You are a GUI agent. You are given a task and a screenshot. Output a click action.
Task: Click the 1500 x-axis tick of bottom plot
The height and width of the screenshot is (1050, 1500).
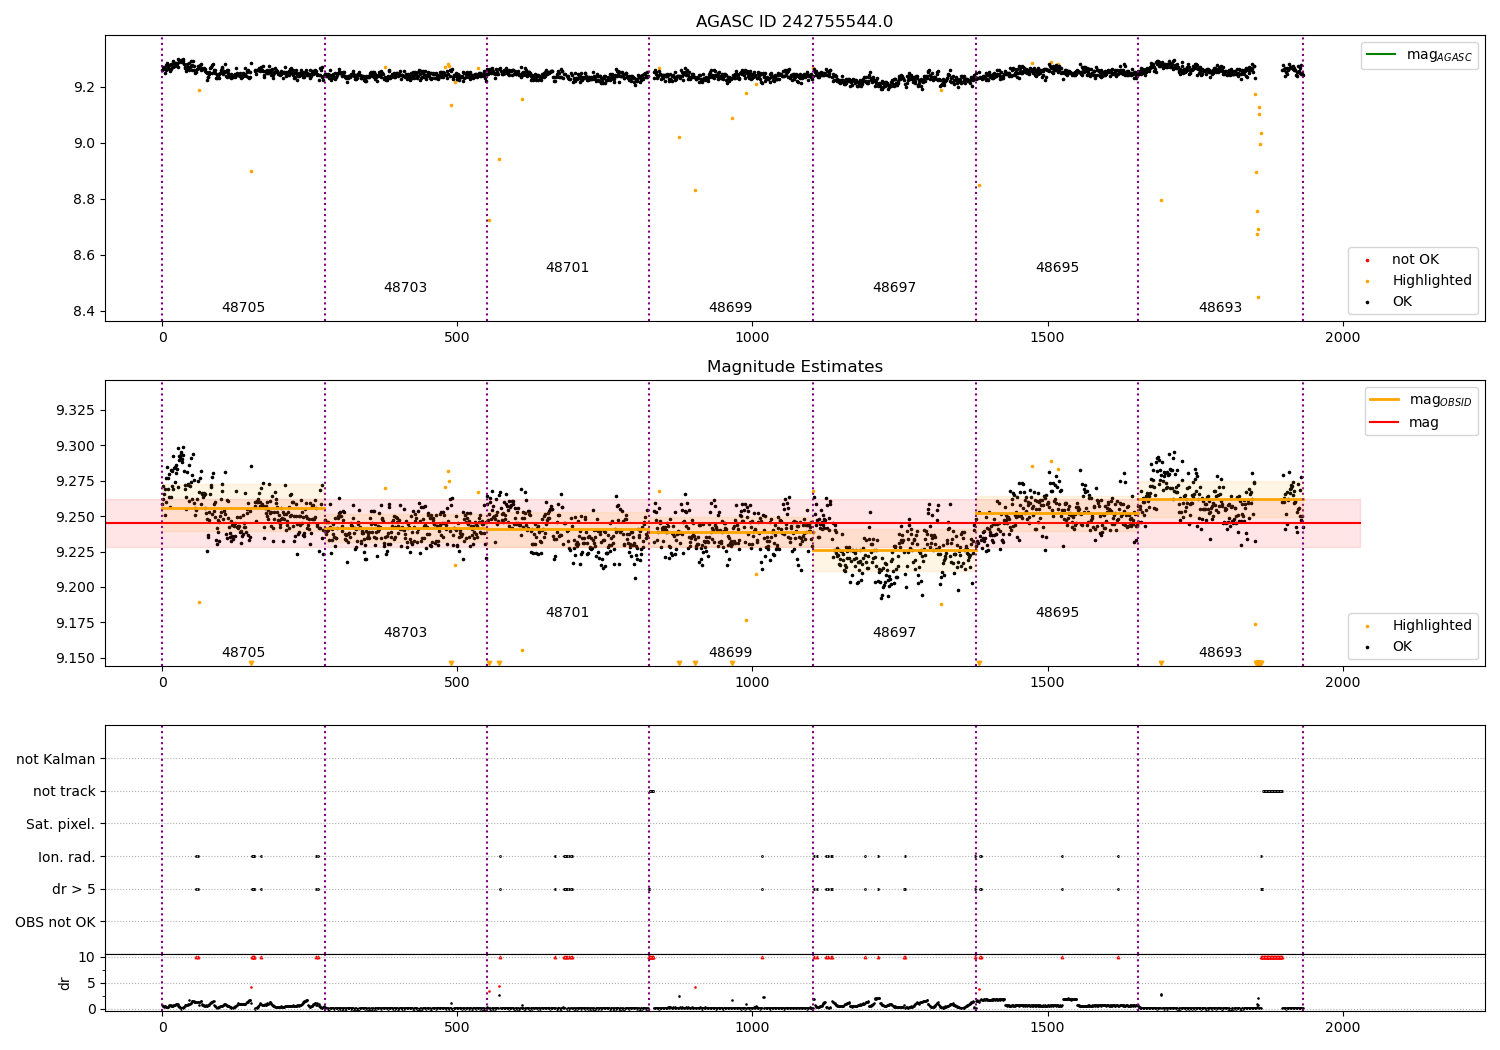point(1047,1027)
